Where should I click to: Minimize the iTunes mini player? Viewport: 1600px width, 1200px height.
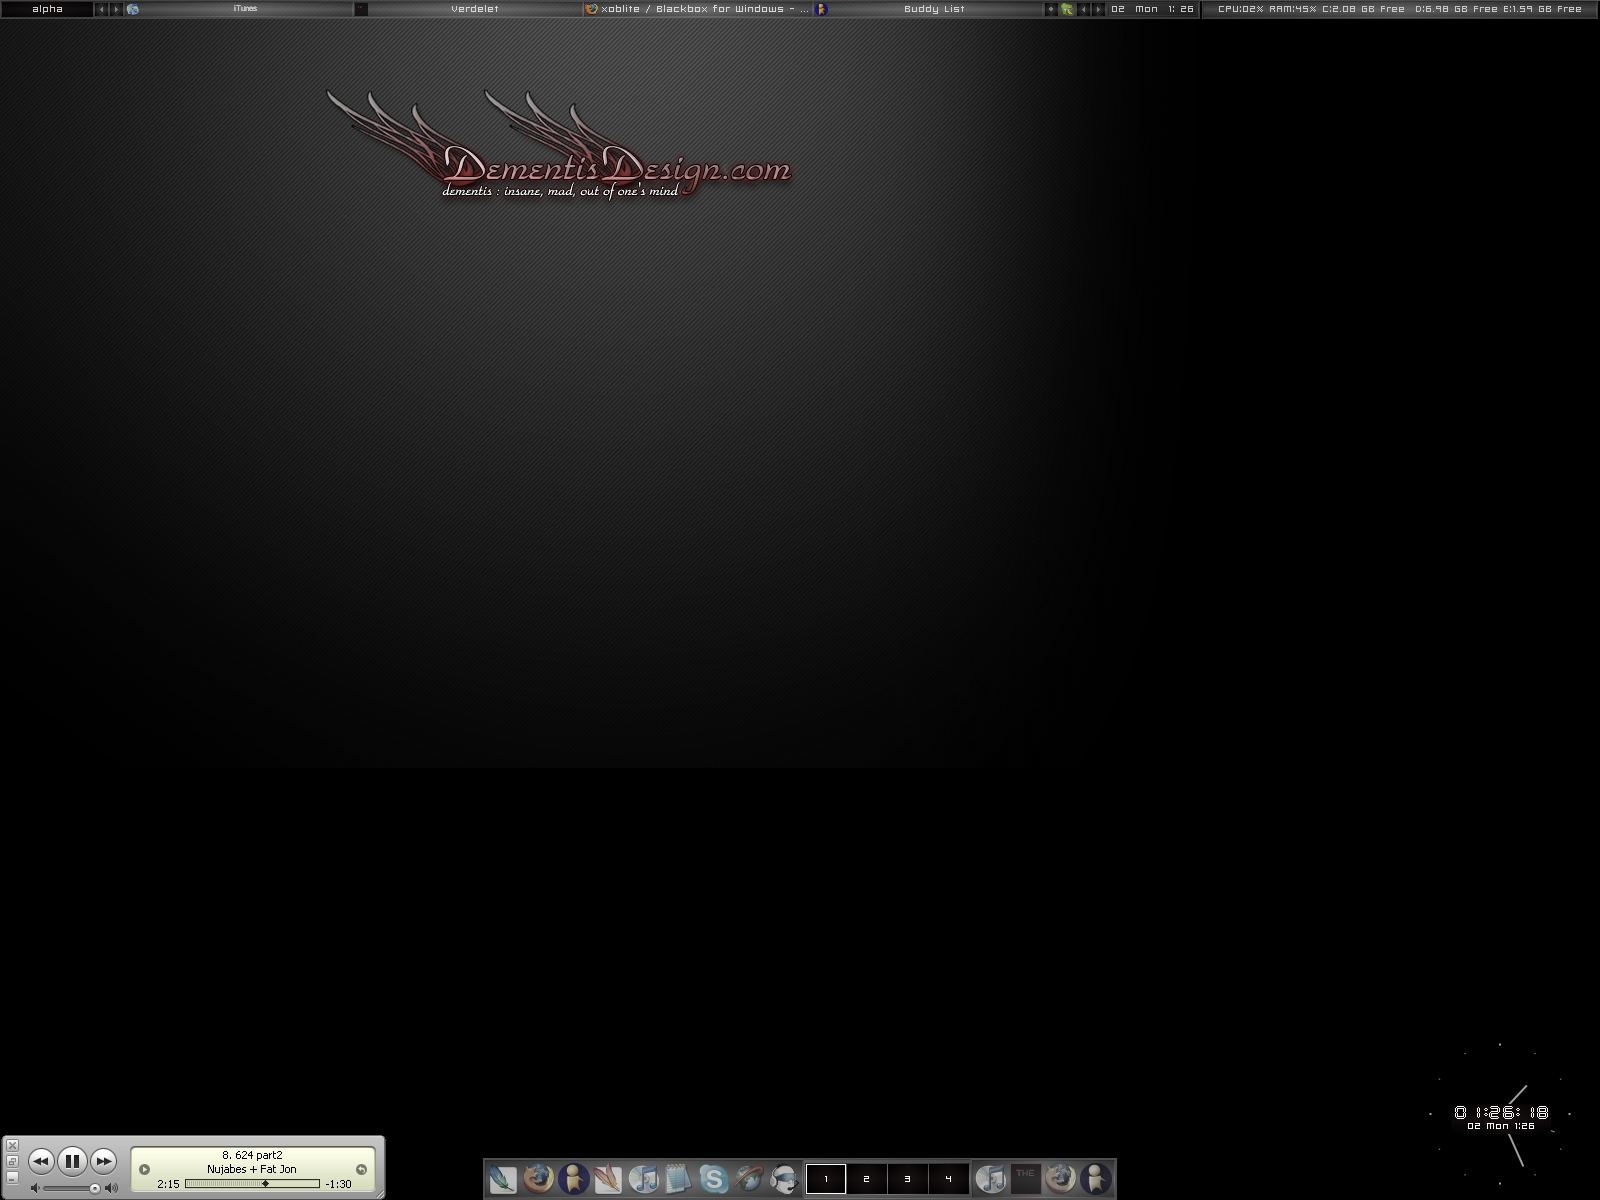point(12,1178)
